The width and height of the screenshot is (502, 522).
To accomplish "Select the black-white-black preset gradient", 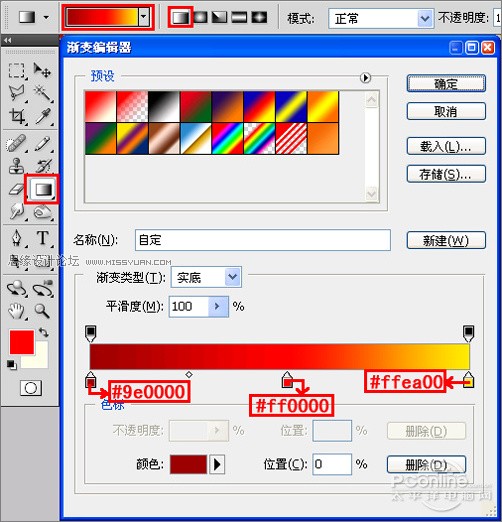I will (x=164, y=106).
